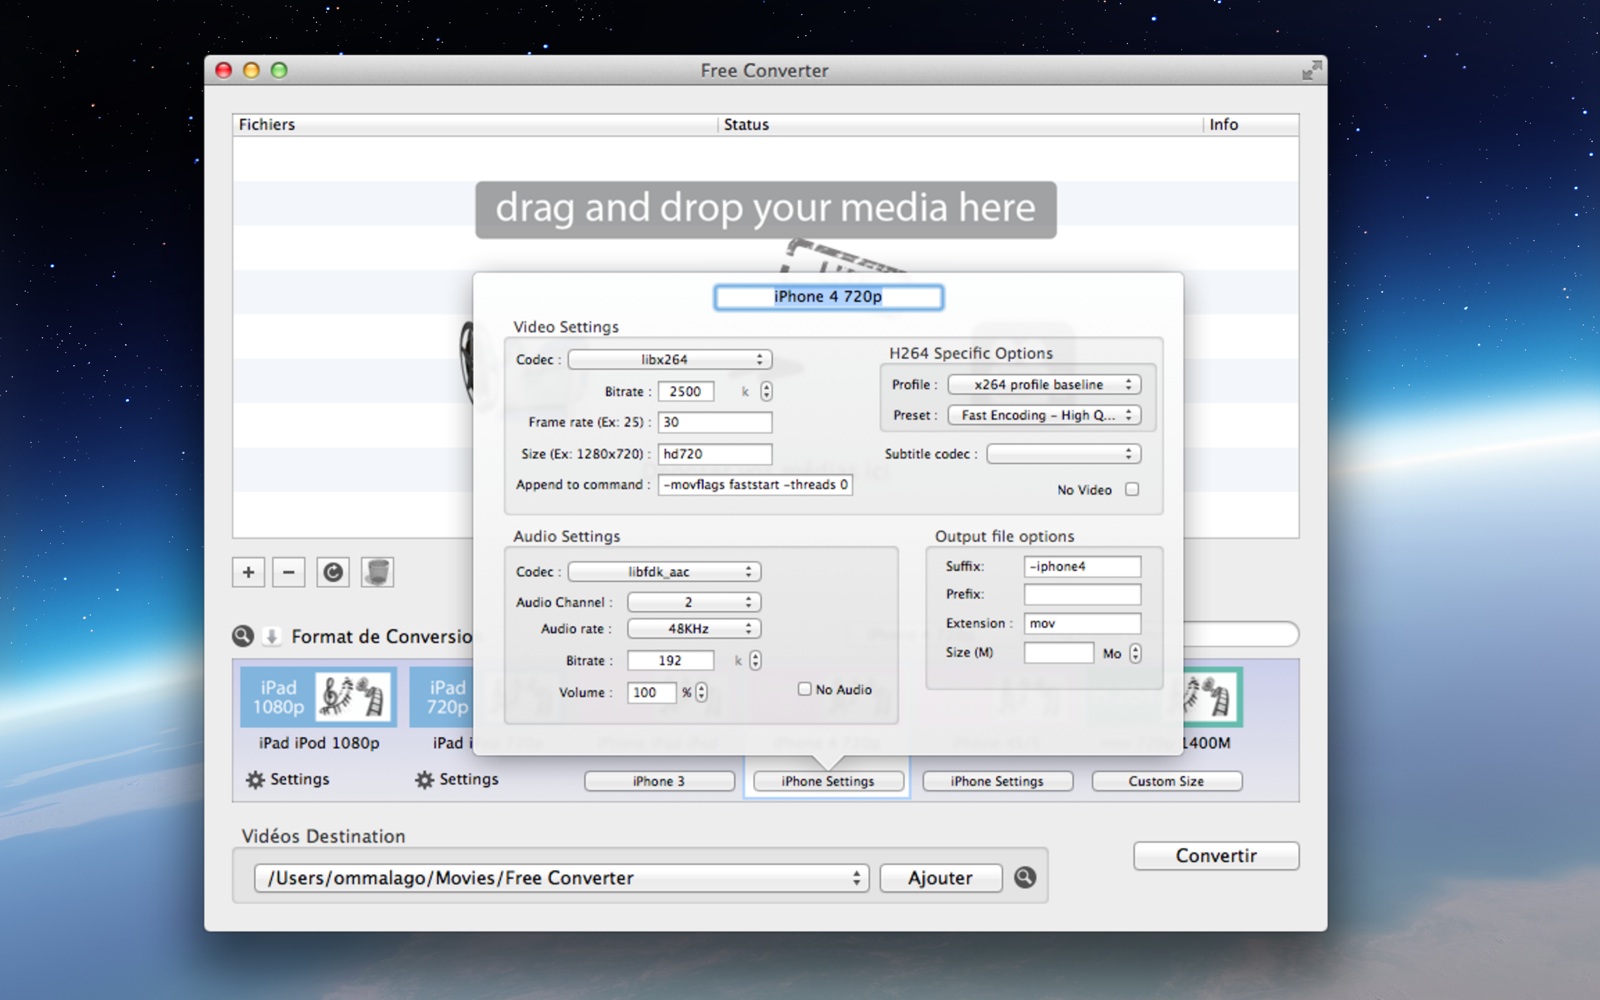
Task: Click the audio Bitrate stepper arrows
Action: (755, 661)
